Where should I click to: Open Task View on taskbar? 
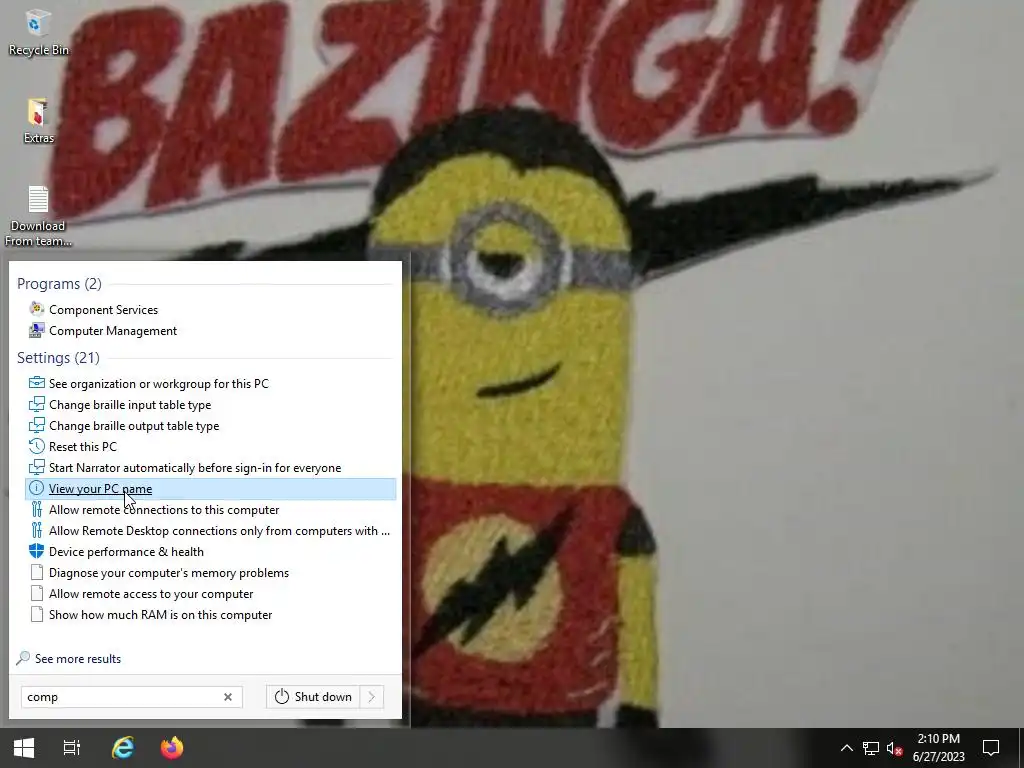72,748
